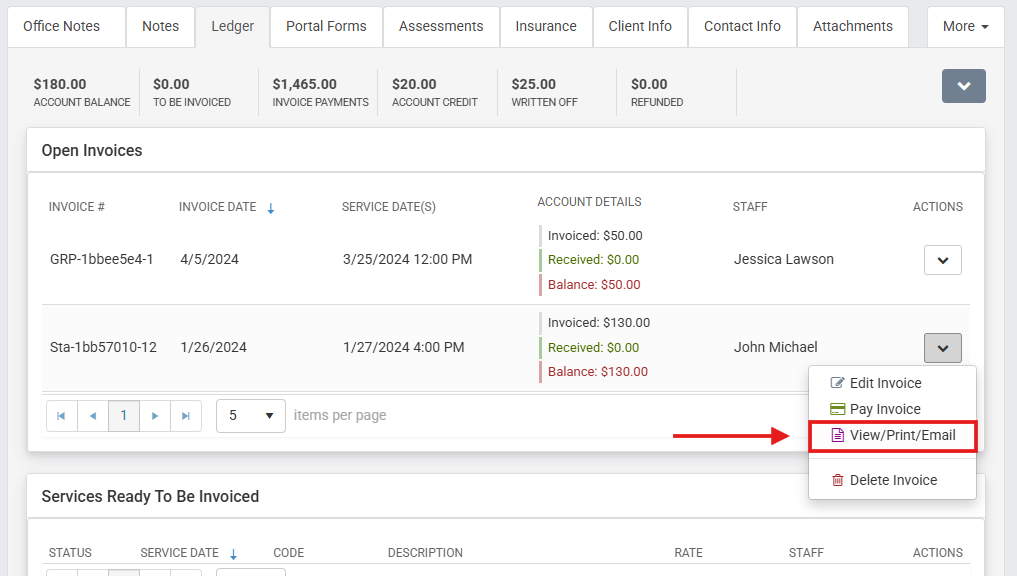Choose Edit Invoice from the menu
The width and height of the screenshot is (1017, 576).
(892, 383)
